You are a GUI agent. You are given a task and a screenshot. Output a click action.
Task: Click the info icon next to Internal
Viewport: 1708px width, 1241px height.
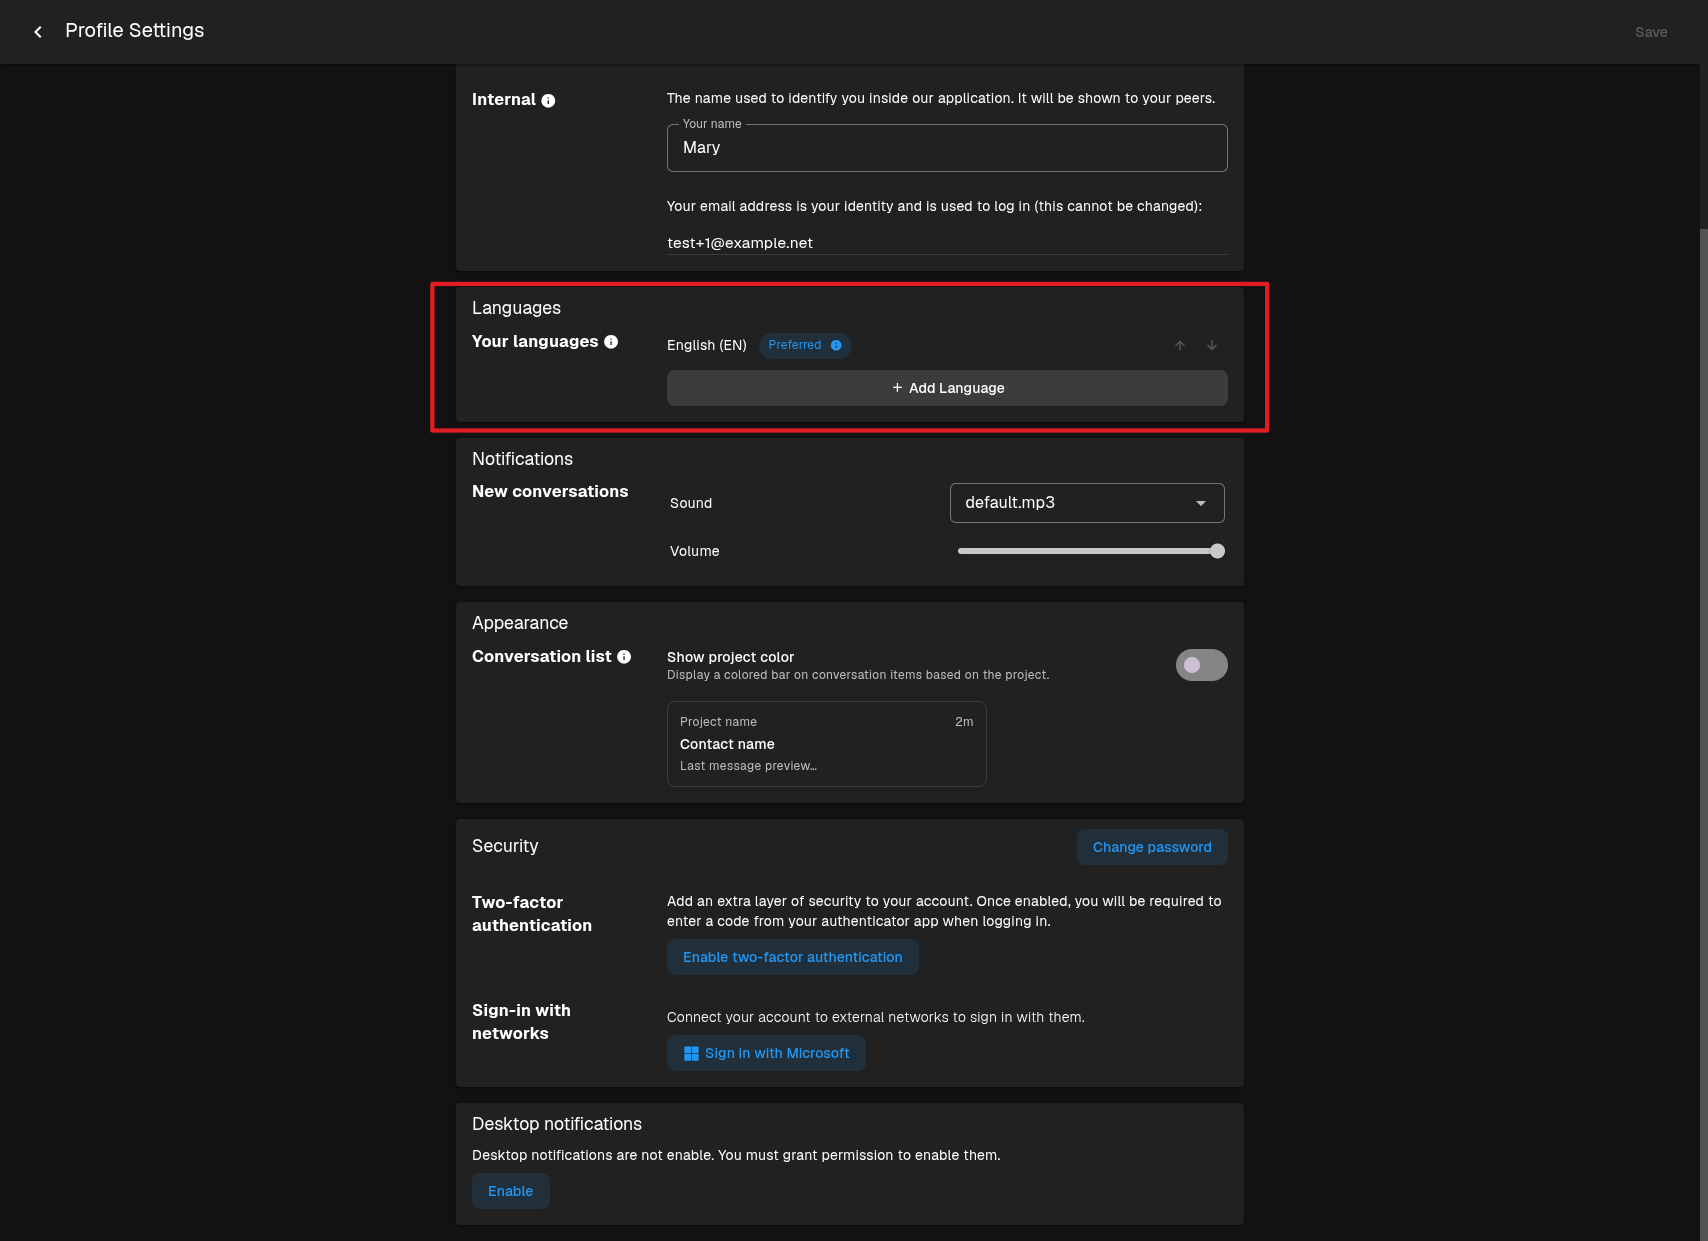coord(548,100)
